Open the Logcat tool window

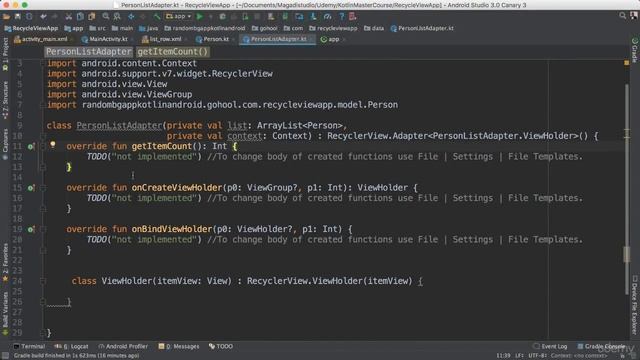click(x=72, y=347)
